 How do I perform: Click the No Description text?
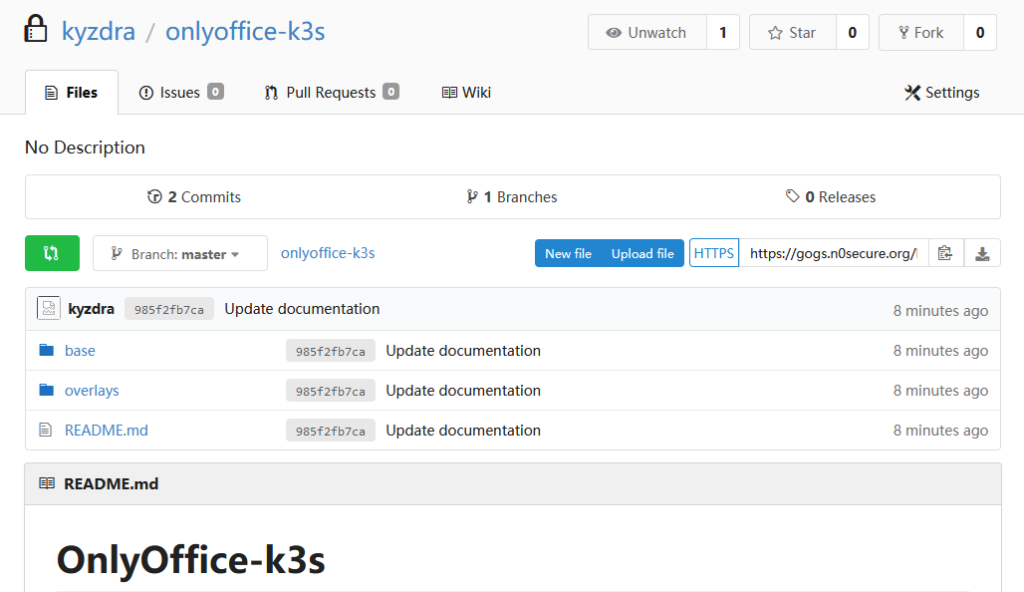pyautogui.click(x=85, y=148)
